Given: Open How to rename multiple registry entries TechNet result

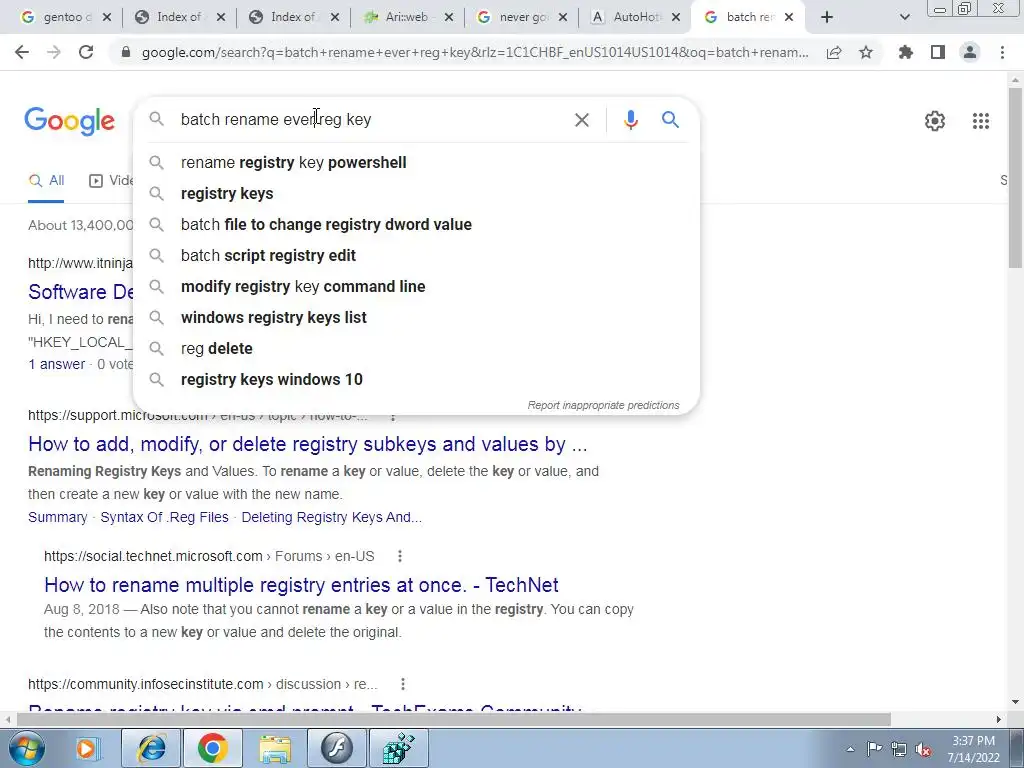Looking at the screenshot, I should click(301, 584).
